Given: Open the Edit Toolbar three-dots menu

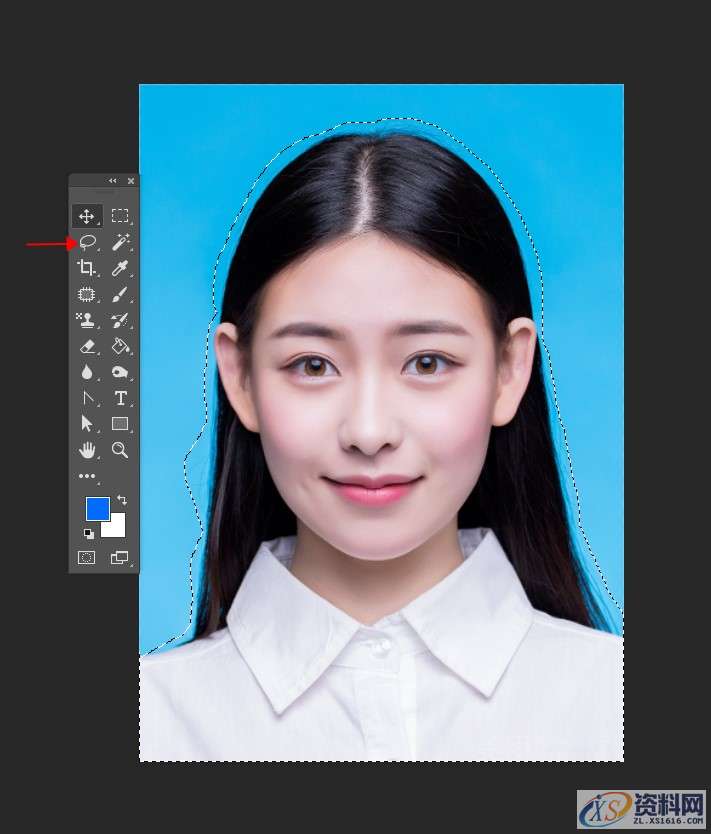Looking at the screenshot, I should (x=87, y=476).
